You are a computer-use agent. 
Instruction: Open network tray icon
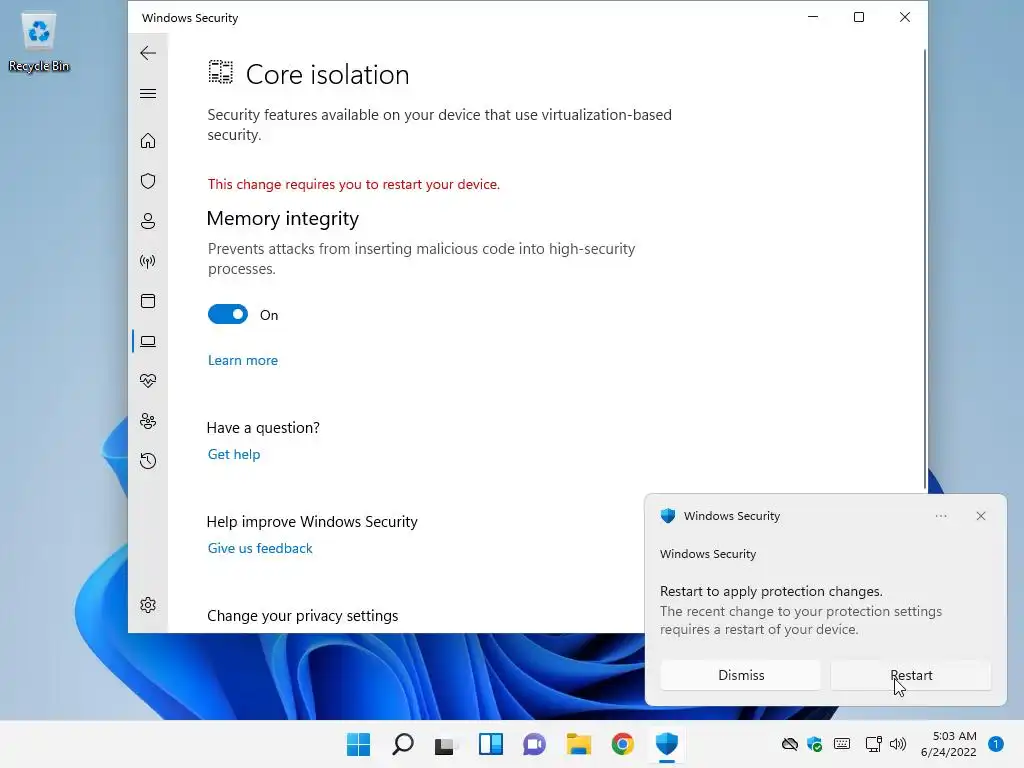(x=873, y=744)
